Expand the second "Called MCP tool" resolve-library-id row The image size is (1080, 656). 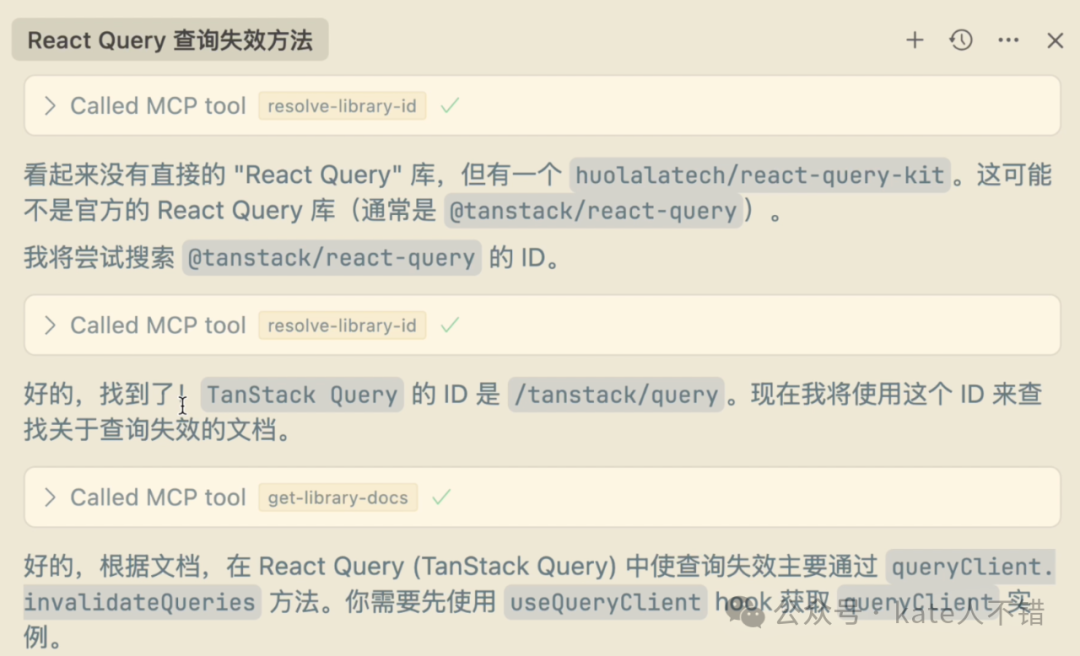tap(542, 325)
